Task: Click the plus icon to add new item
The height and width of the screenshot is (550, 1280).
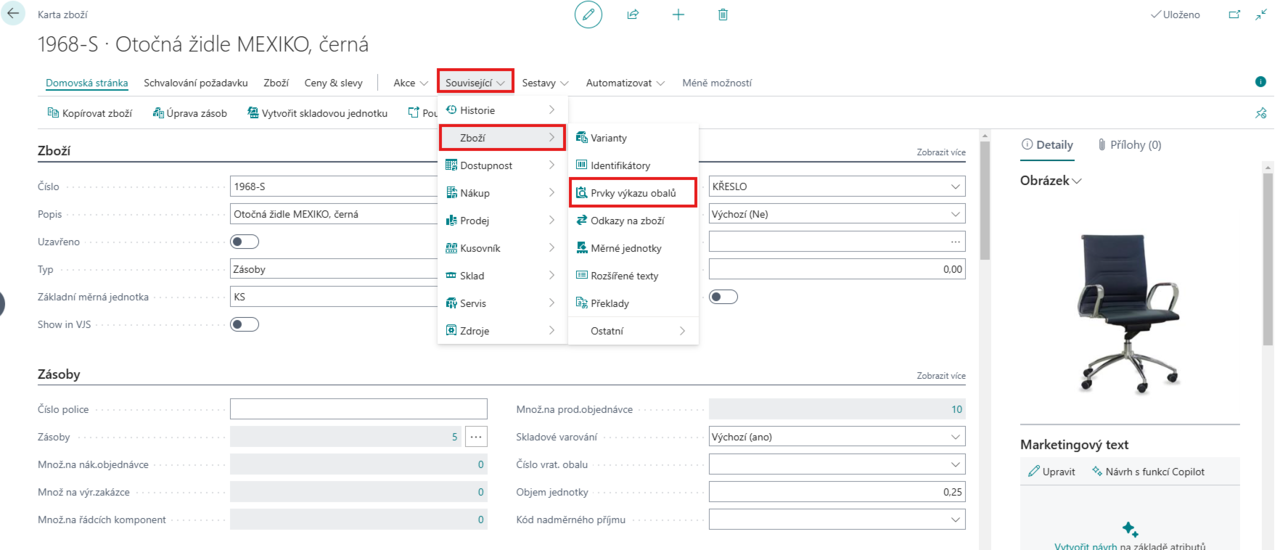Action: tap(678, 15)
